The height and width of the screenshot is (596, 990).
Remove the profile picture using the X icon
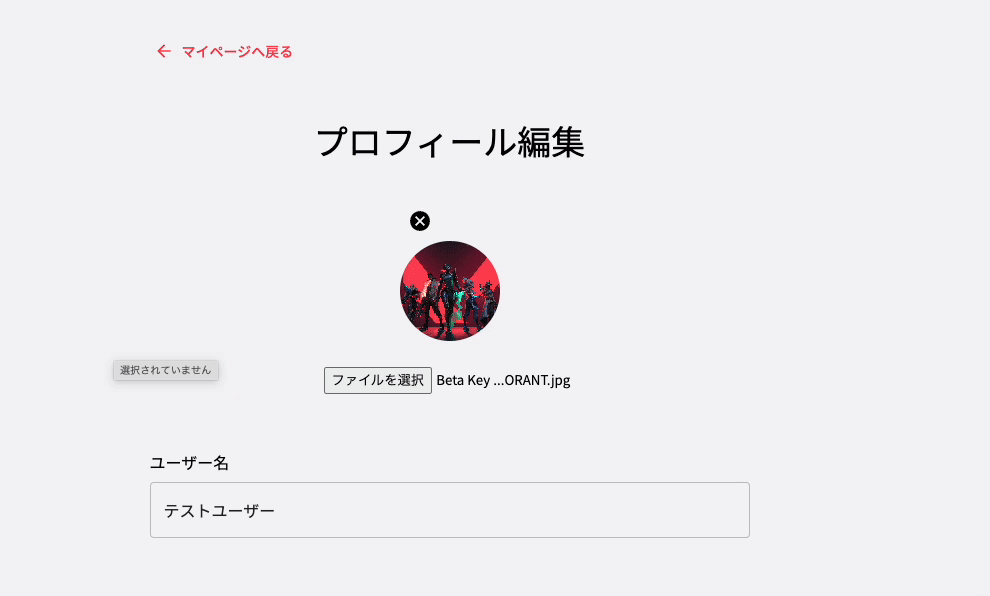(x=420, y=221)
